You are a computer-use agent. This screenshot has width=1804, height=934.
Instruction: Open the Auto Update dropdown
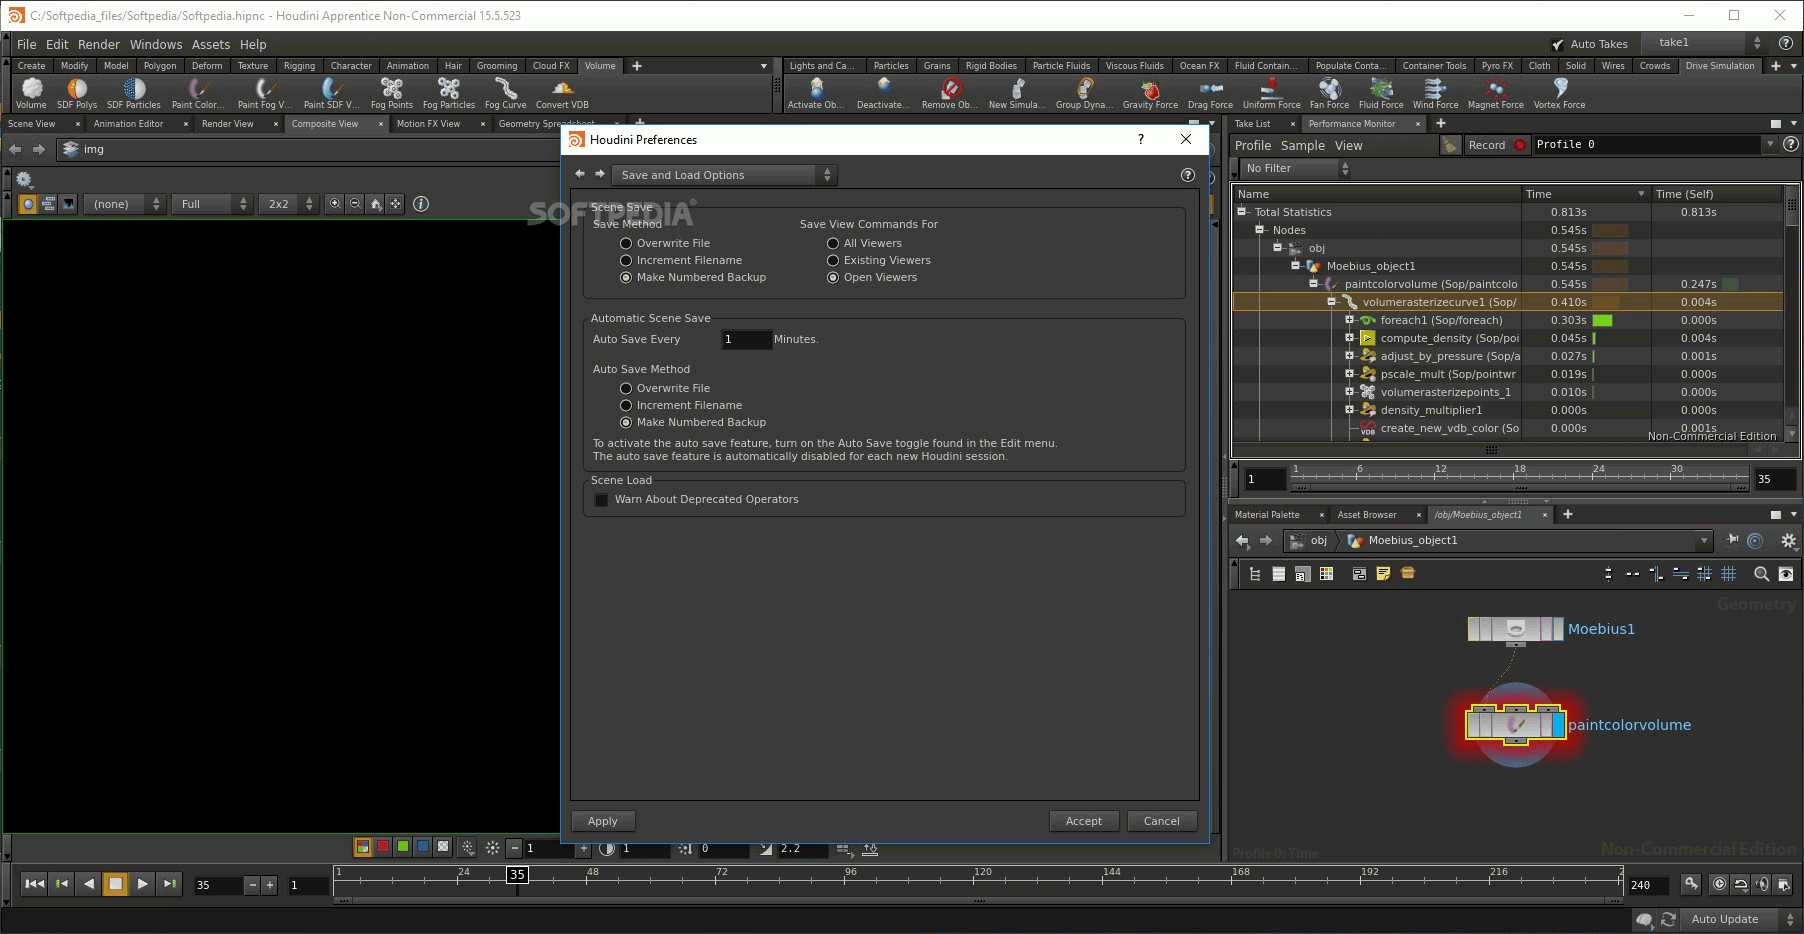[x=1741, y=919]
